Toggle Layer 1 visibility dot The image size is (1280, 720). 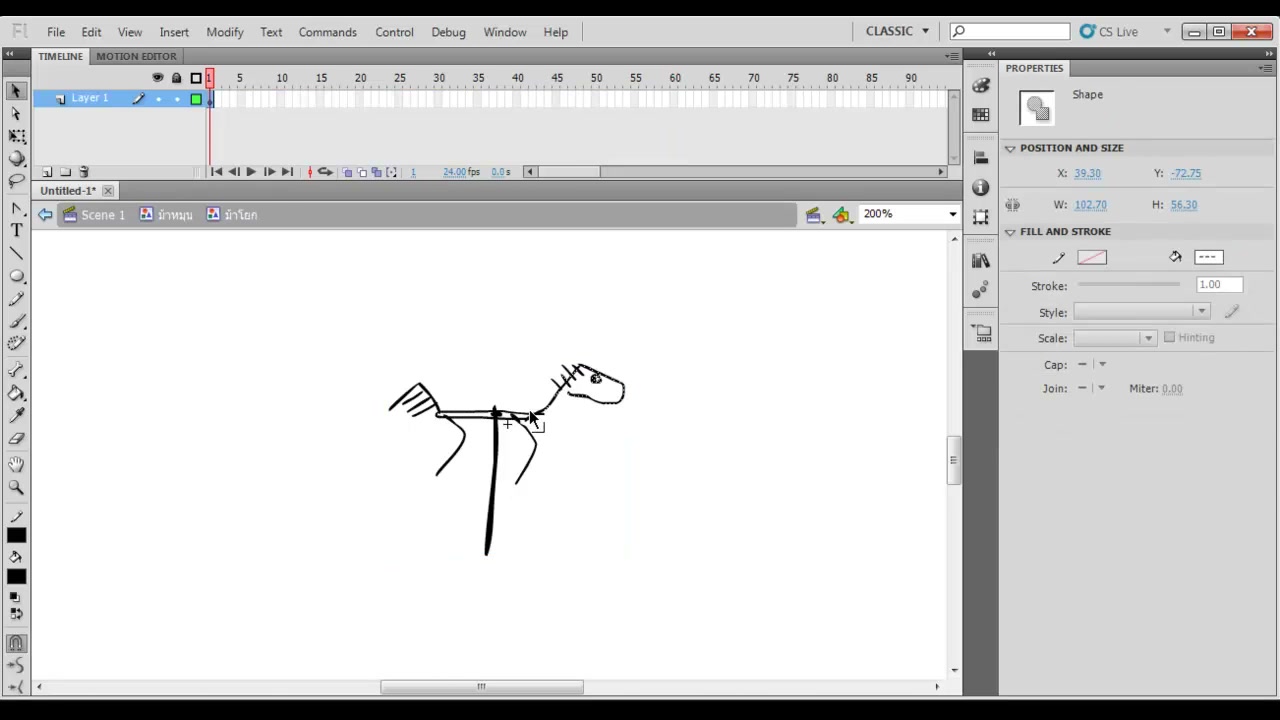(x=158, y=99)
